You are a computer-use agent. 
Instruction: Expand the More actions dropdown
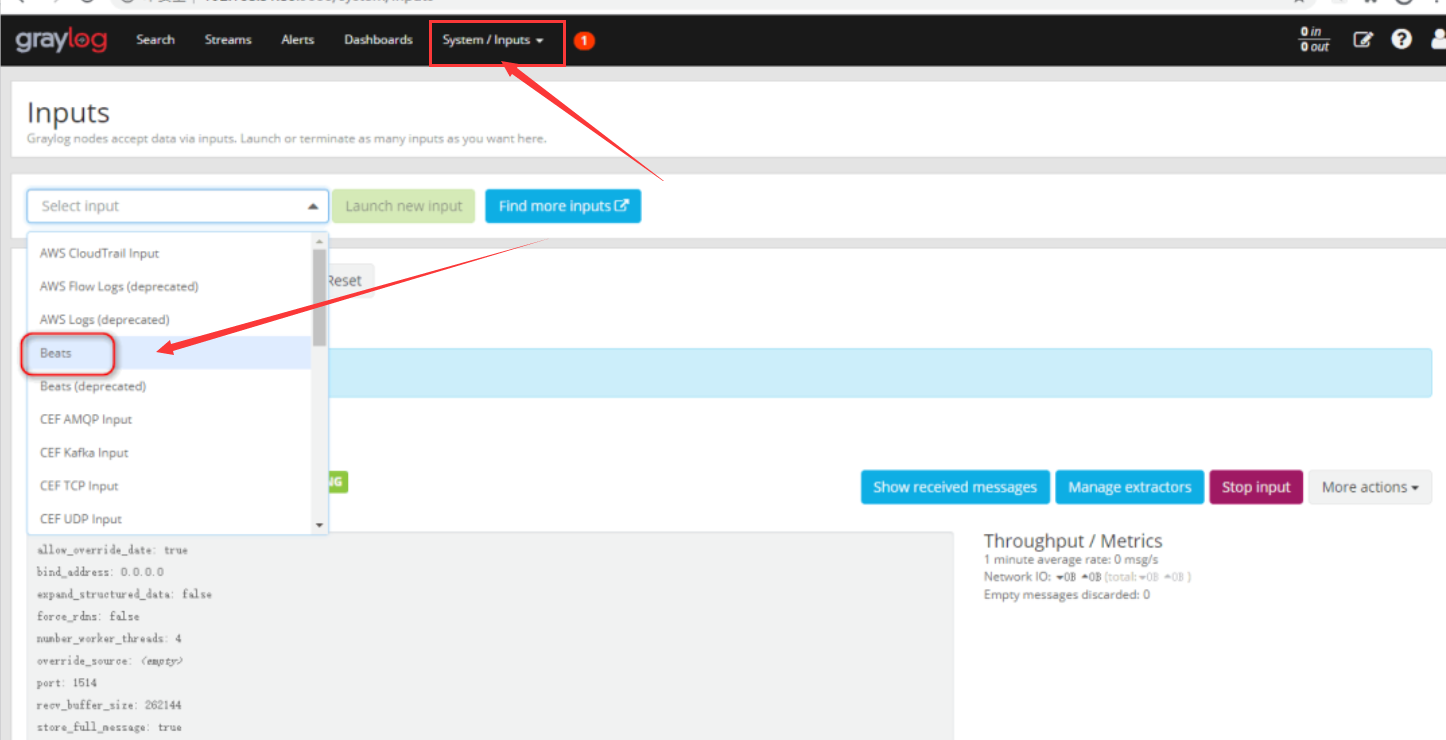pos(1370,487)
